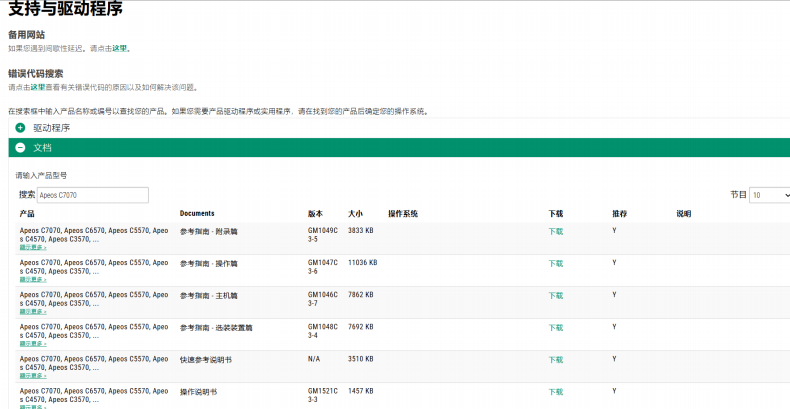Select document name 参考指南 - 主机篇

click(209, 296)
